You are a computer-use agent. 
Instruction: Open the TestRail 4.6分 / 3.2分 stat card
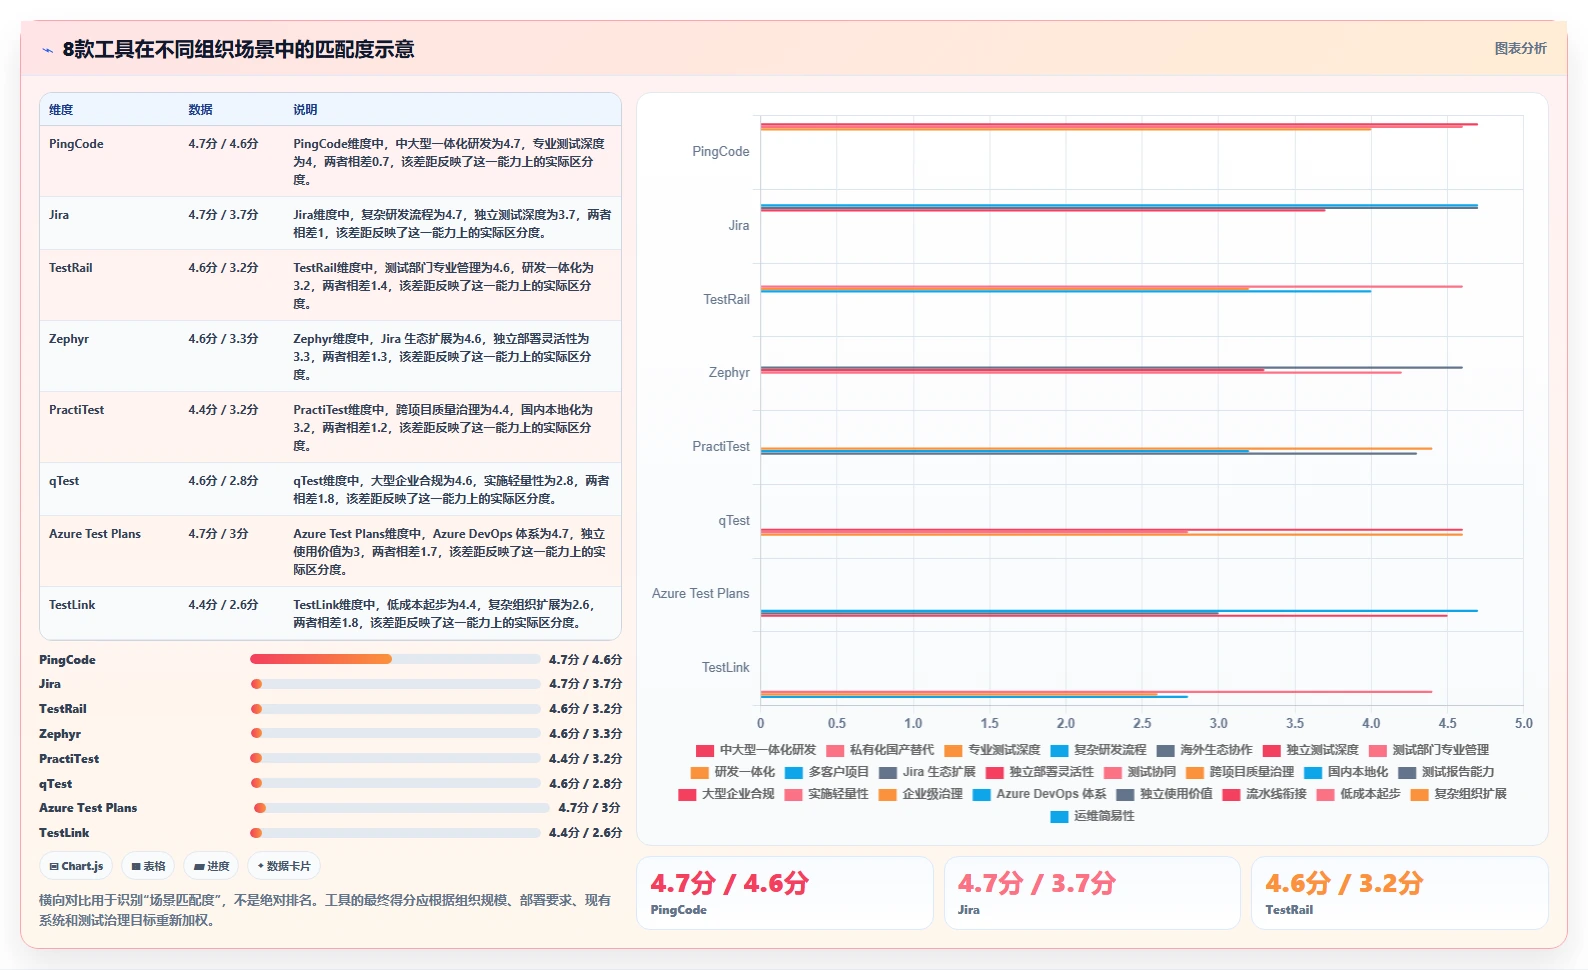point(1400,893)
